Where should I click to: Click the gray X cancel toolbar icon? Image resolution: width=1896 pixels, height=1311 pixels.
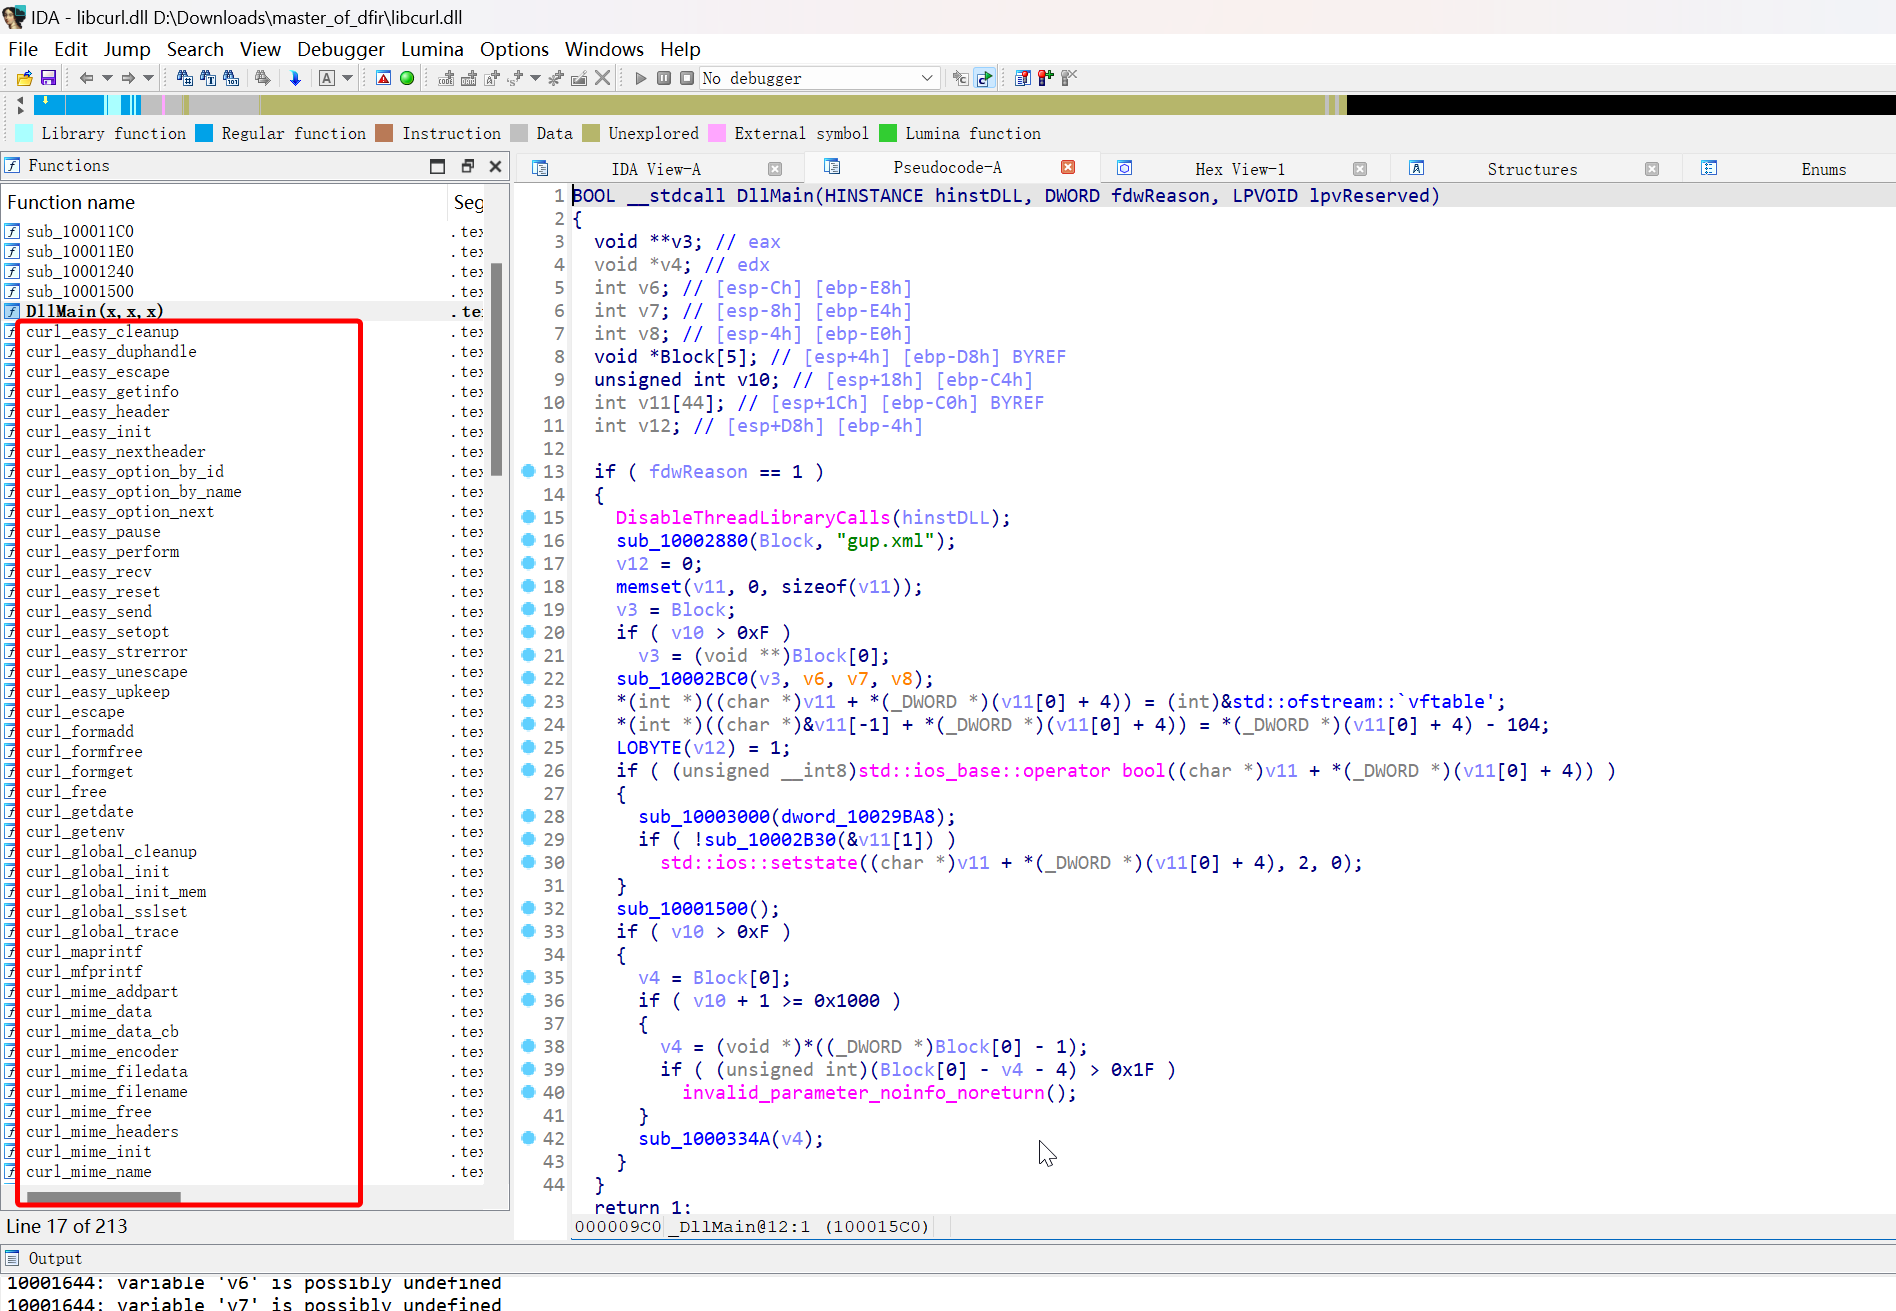(x=602, y=78)
